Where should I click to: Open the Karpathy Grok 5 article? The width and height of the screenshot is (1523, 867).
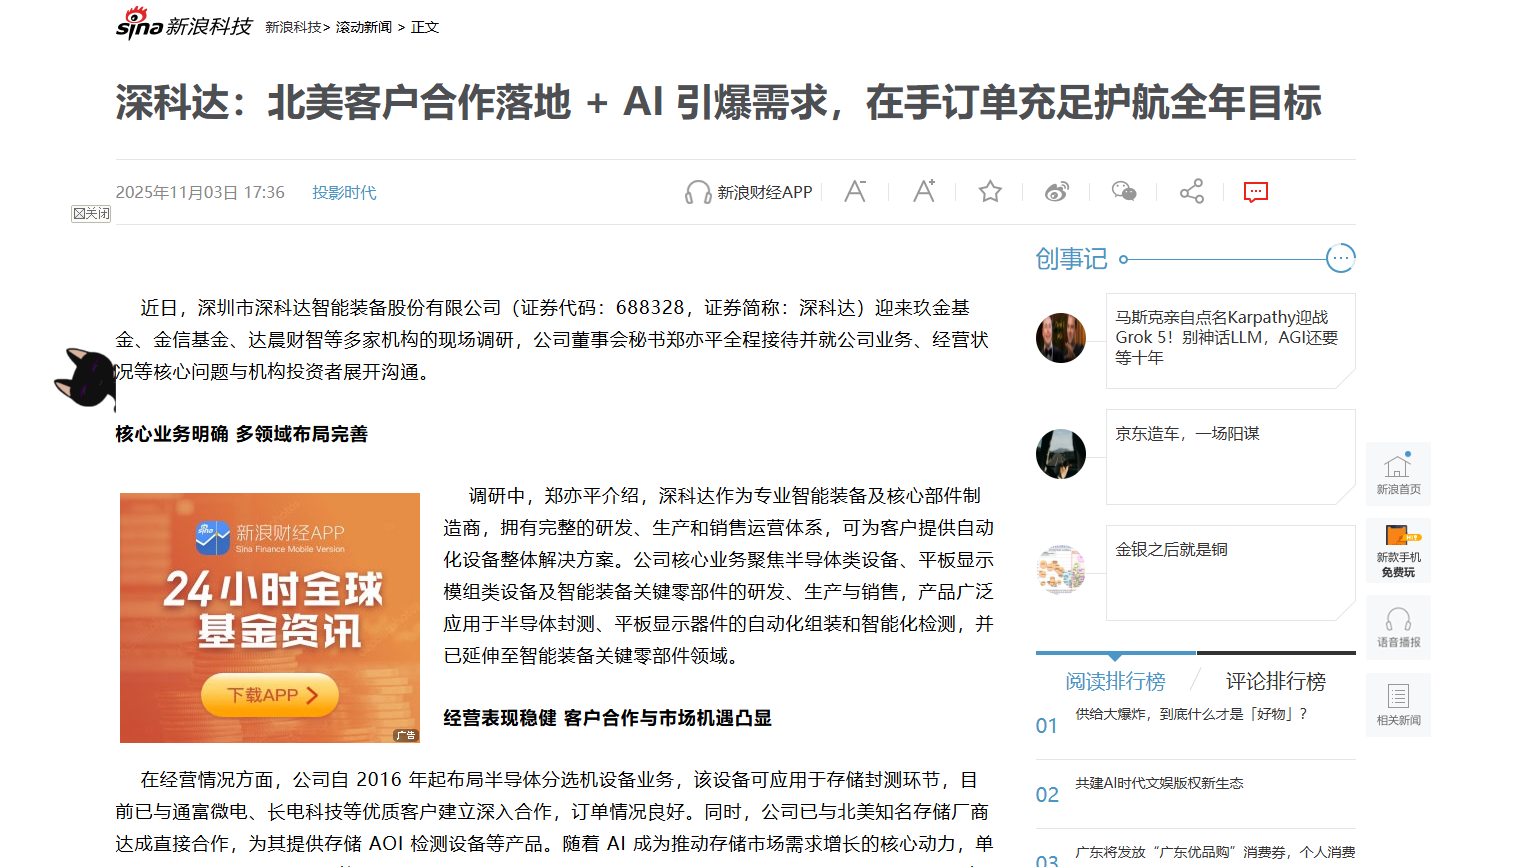1227,337
